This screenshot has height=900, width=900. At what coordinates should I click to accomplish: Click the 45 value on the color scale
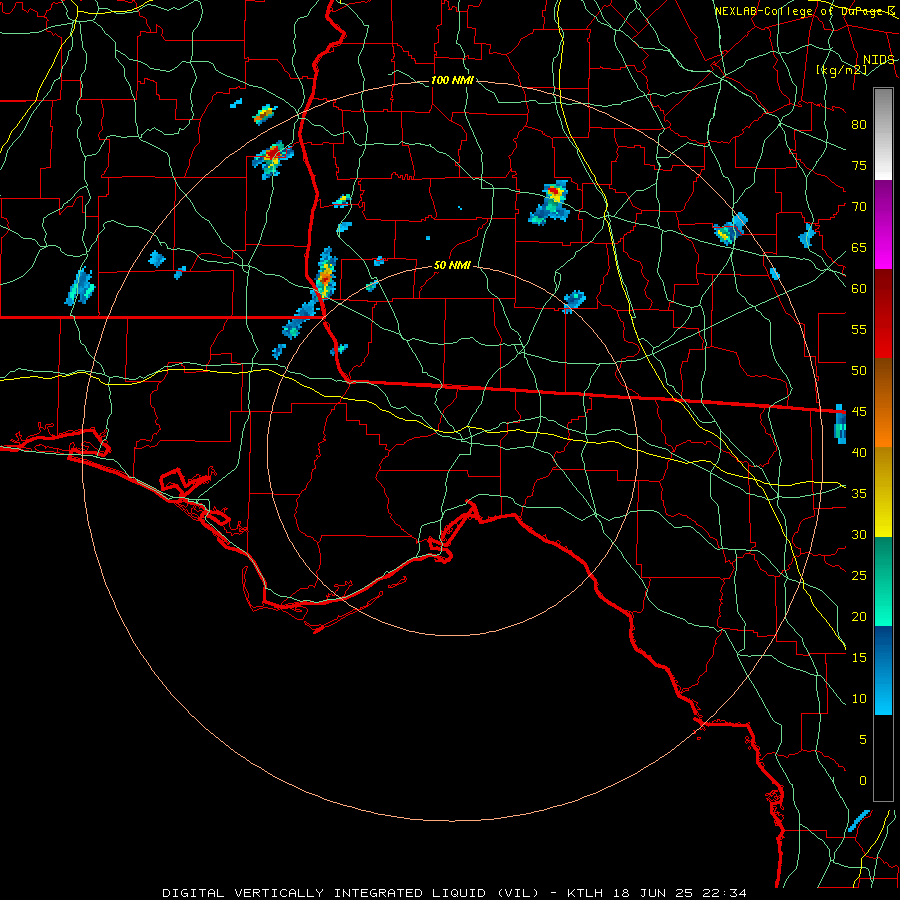(x=859, y=411)
